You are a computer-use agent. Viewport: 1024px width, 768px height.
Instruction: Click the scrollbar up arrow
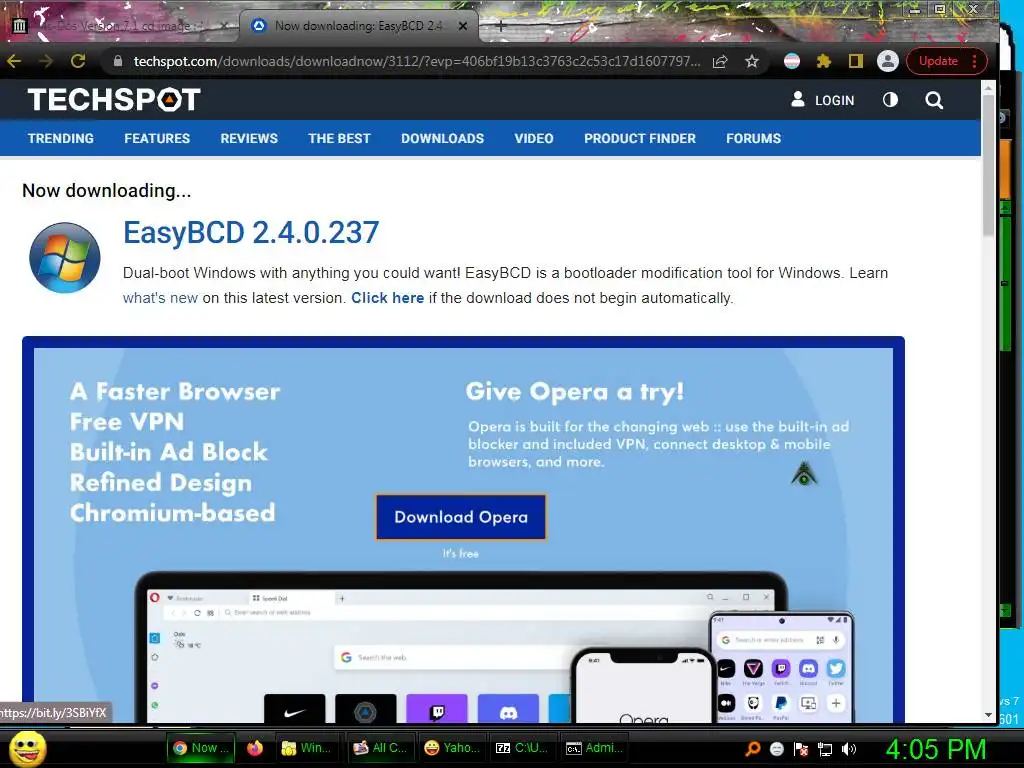click(988, 87)
